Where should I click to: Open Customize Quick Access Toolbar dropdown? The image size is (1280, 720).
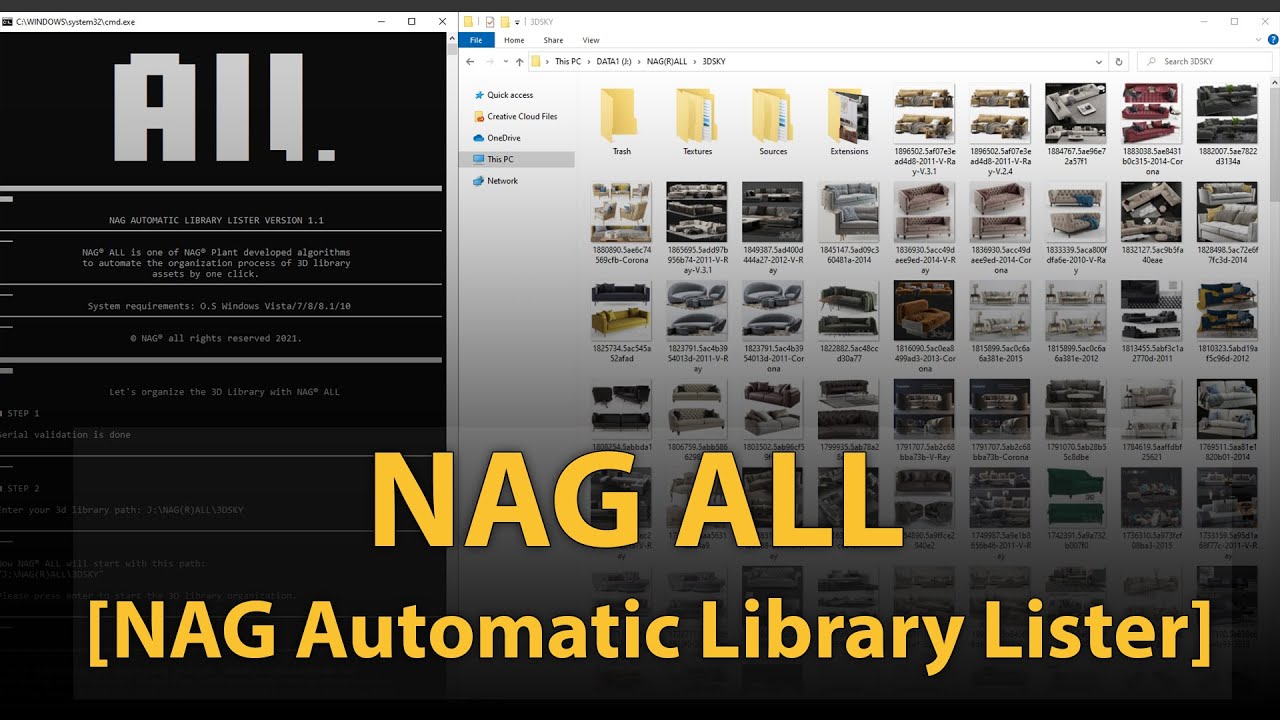[x=517, y=21]
